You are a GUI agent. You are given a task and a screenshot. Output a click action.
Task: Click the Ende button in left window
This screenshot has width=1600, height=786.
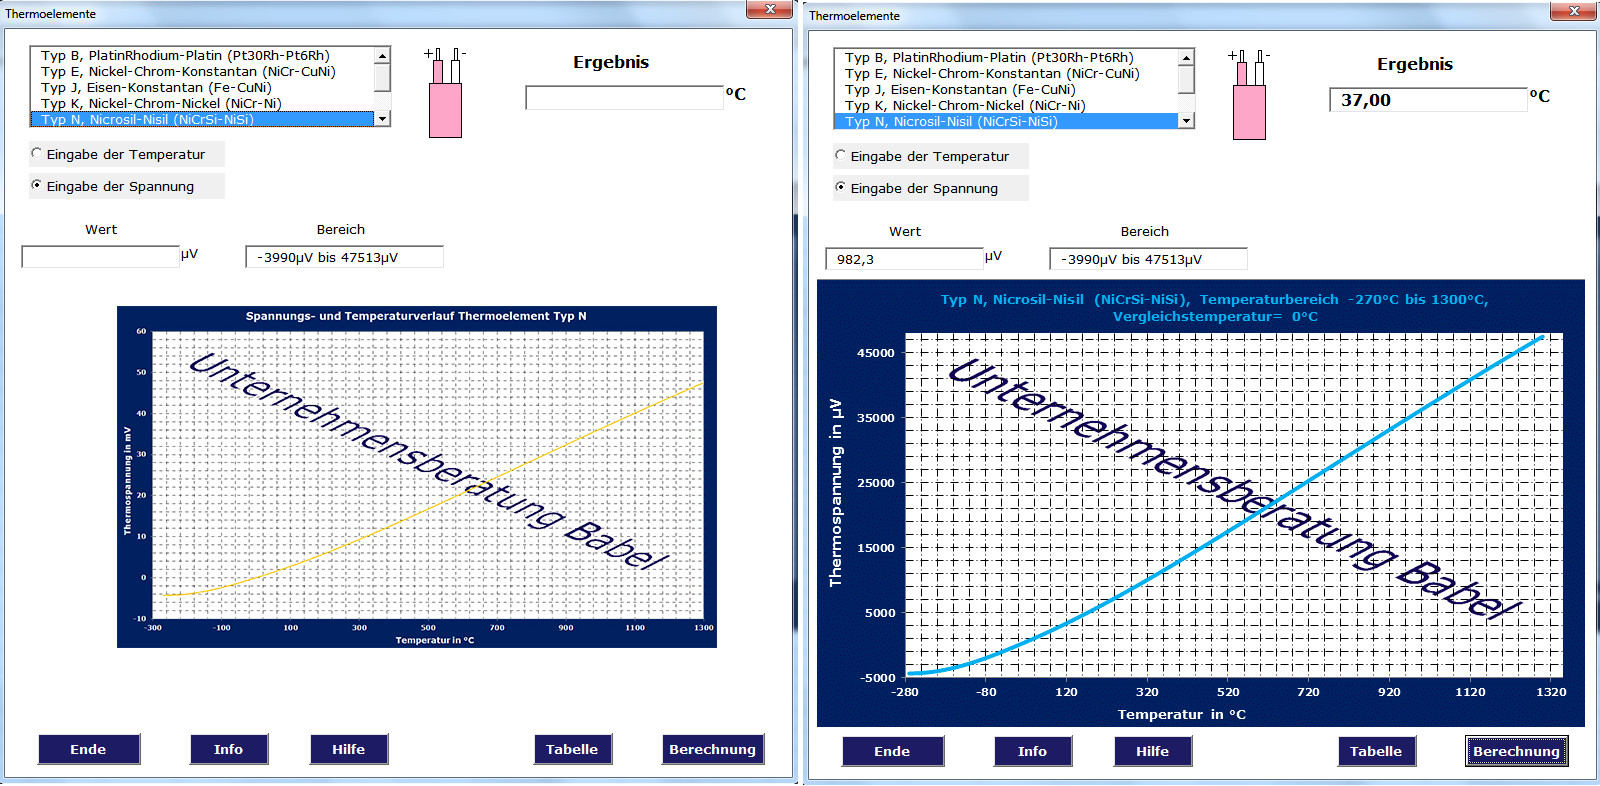(x=89, y=749)
